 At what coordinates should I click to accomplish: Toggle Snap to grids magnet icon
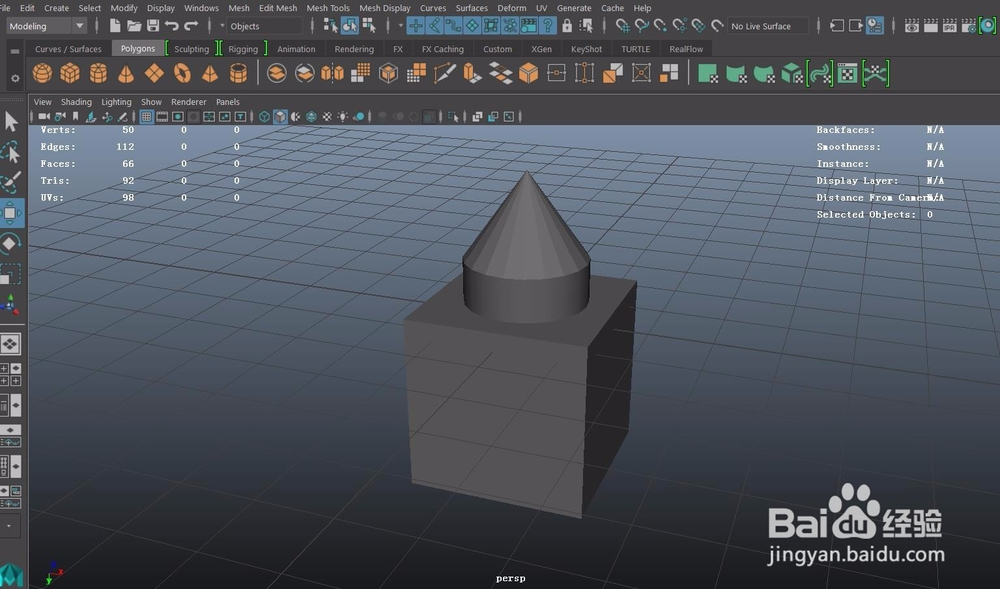click(x=623, y=25)
